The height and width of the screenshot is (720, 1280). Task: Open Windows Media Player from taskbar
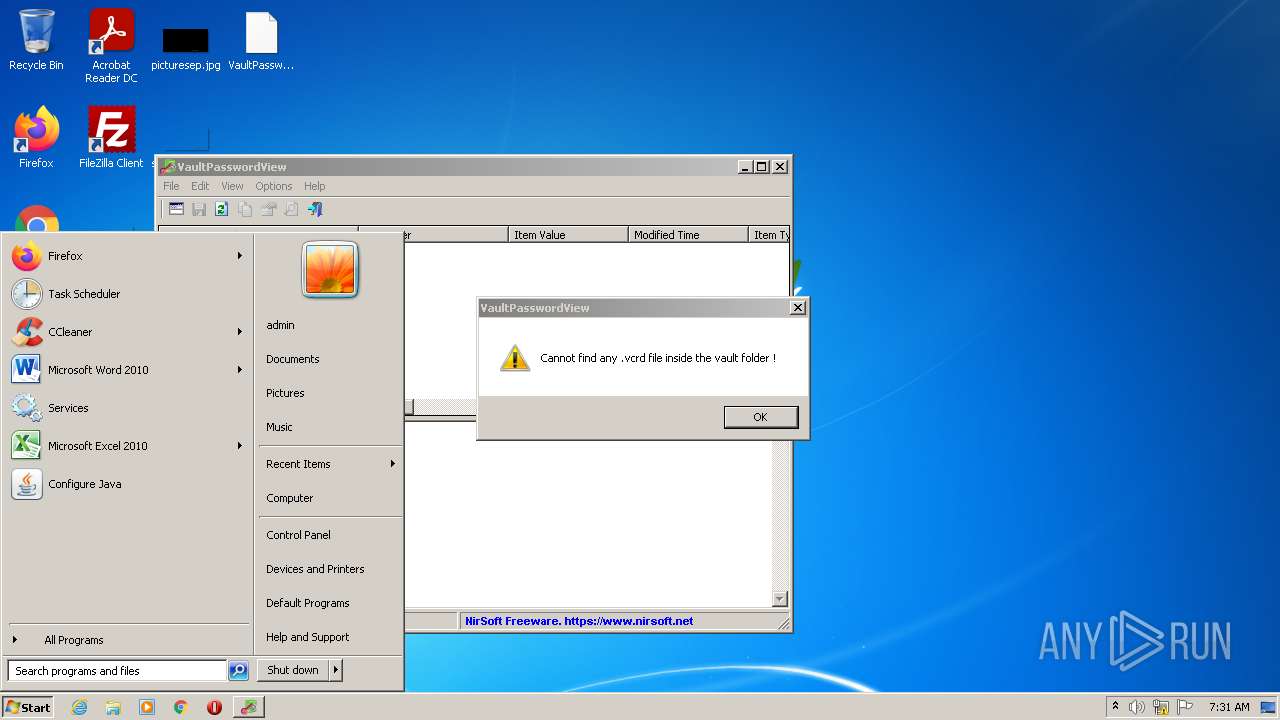pyautogui.click(x=147, y=707)
